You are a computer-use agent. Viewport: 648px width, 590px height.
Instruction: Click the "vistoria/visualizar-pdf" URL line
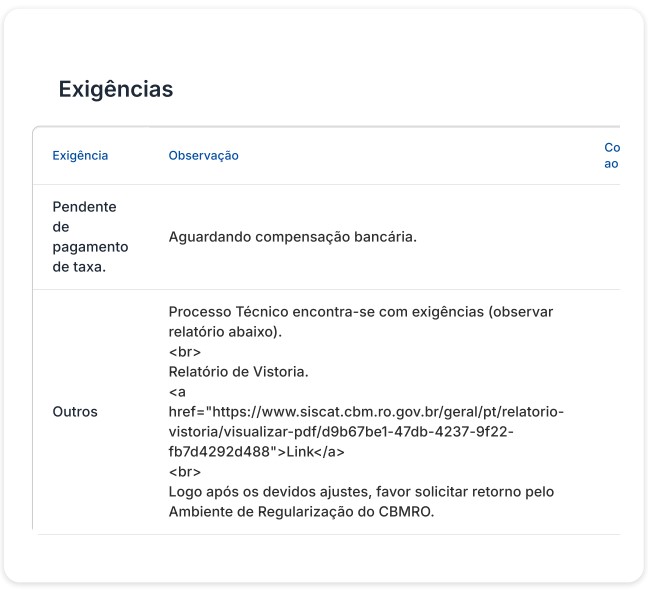340,432
